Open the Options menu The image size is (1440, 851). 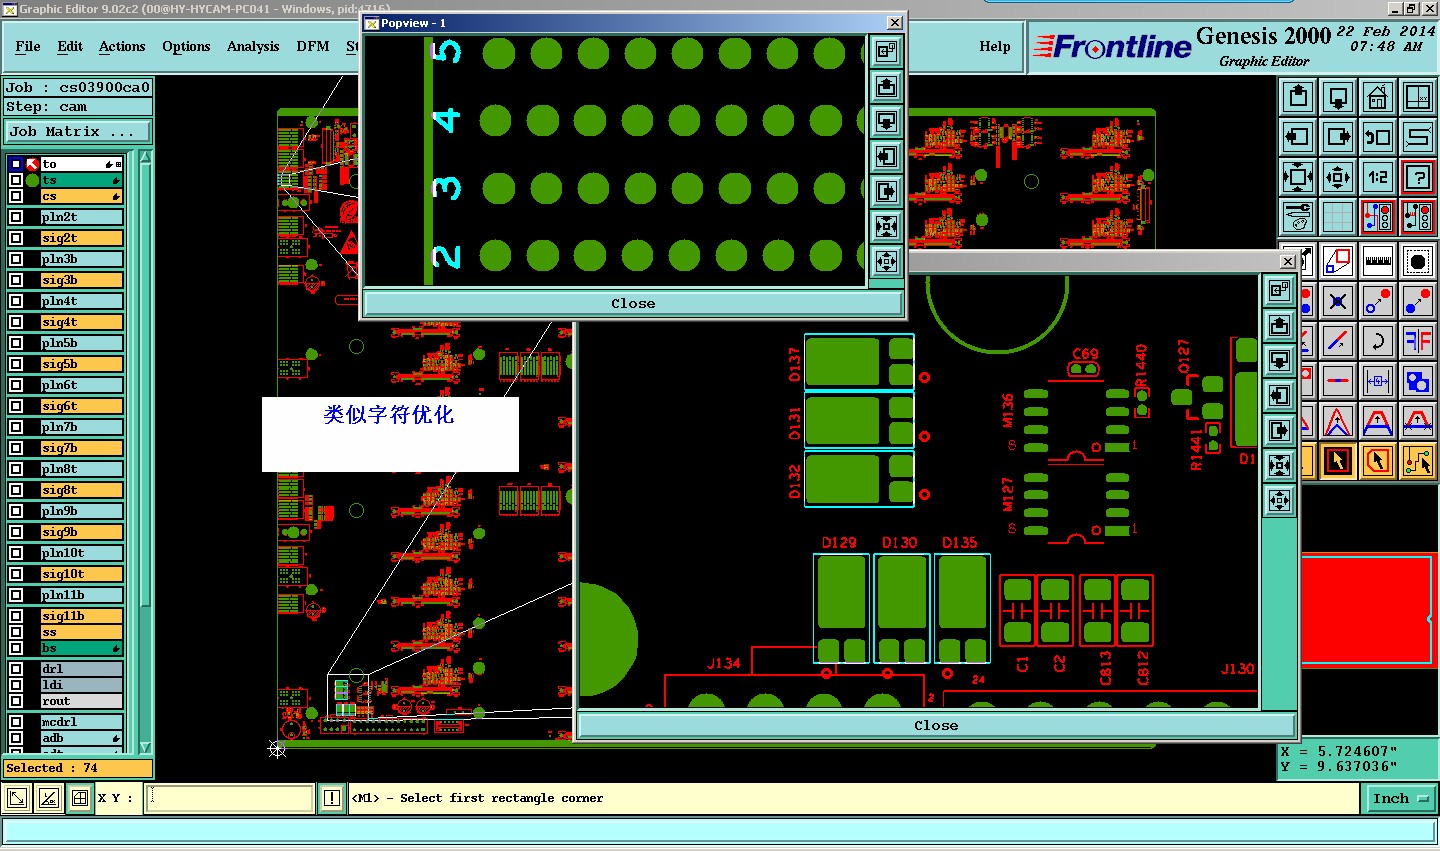point(186,46)
